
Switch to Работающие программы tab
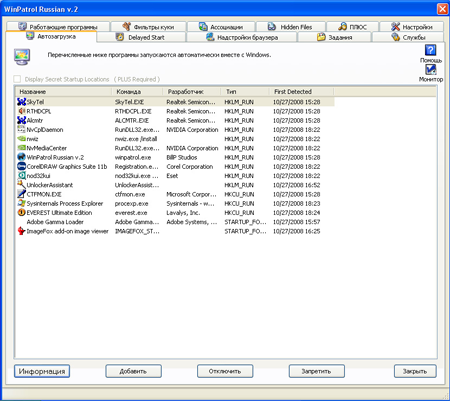[x=58, y=27]
